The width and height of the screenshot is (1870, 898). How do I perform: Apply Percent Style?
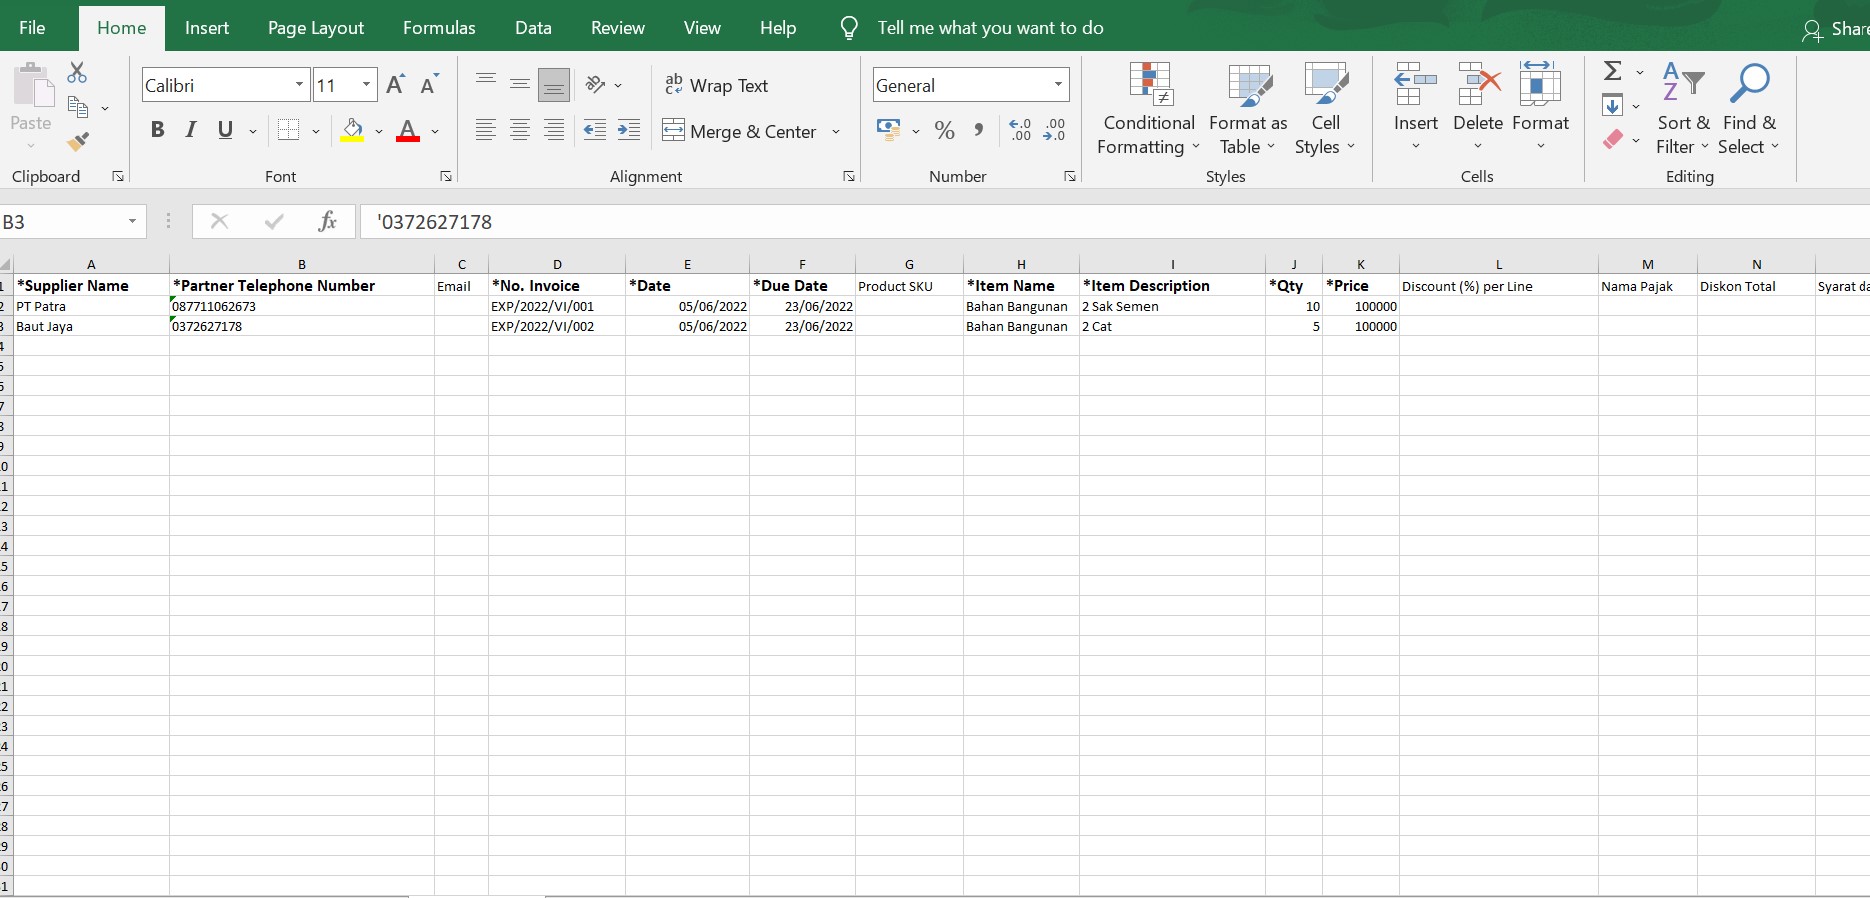[944, 130]
